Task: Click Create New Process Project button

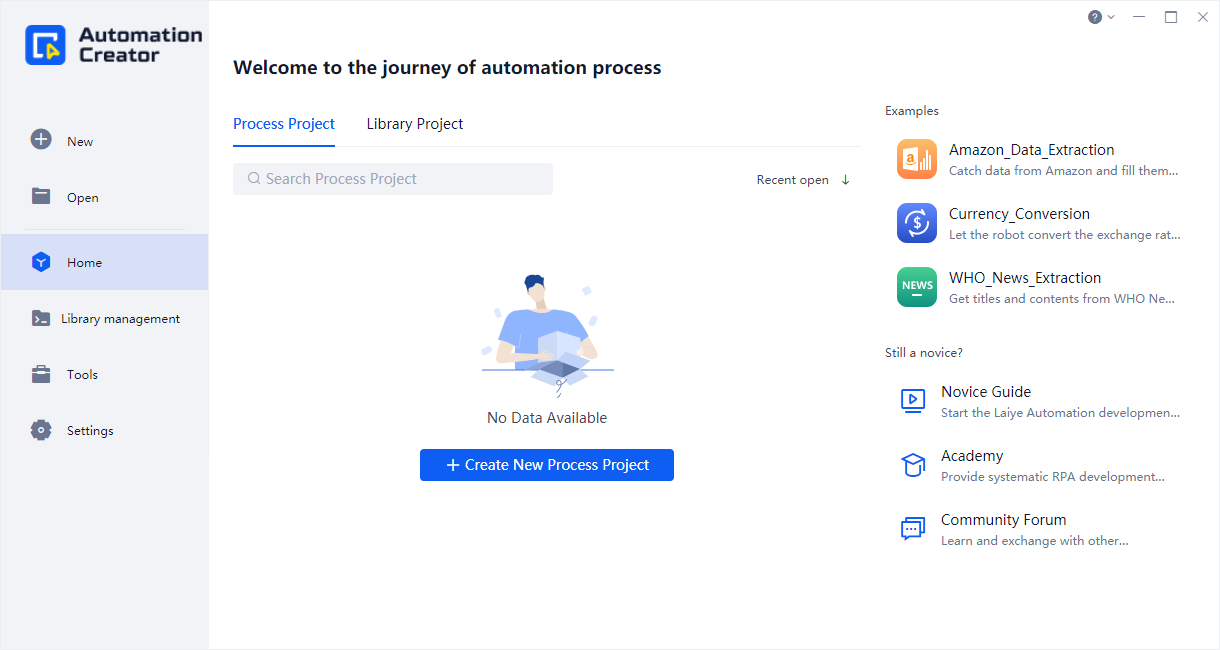Action: point(547,465)
